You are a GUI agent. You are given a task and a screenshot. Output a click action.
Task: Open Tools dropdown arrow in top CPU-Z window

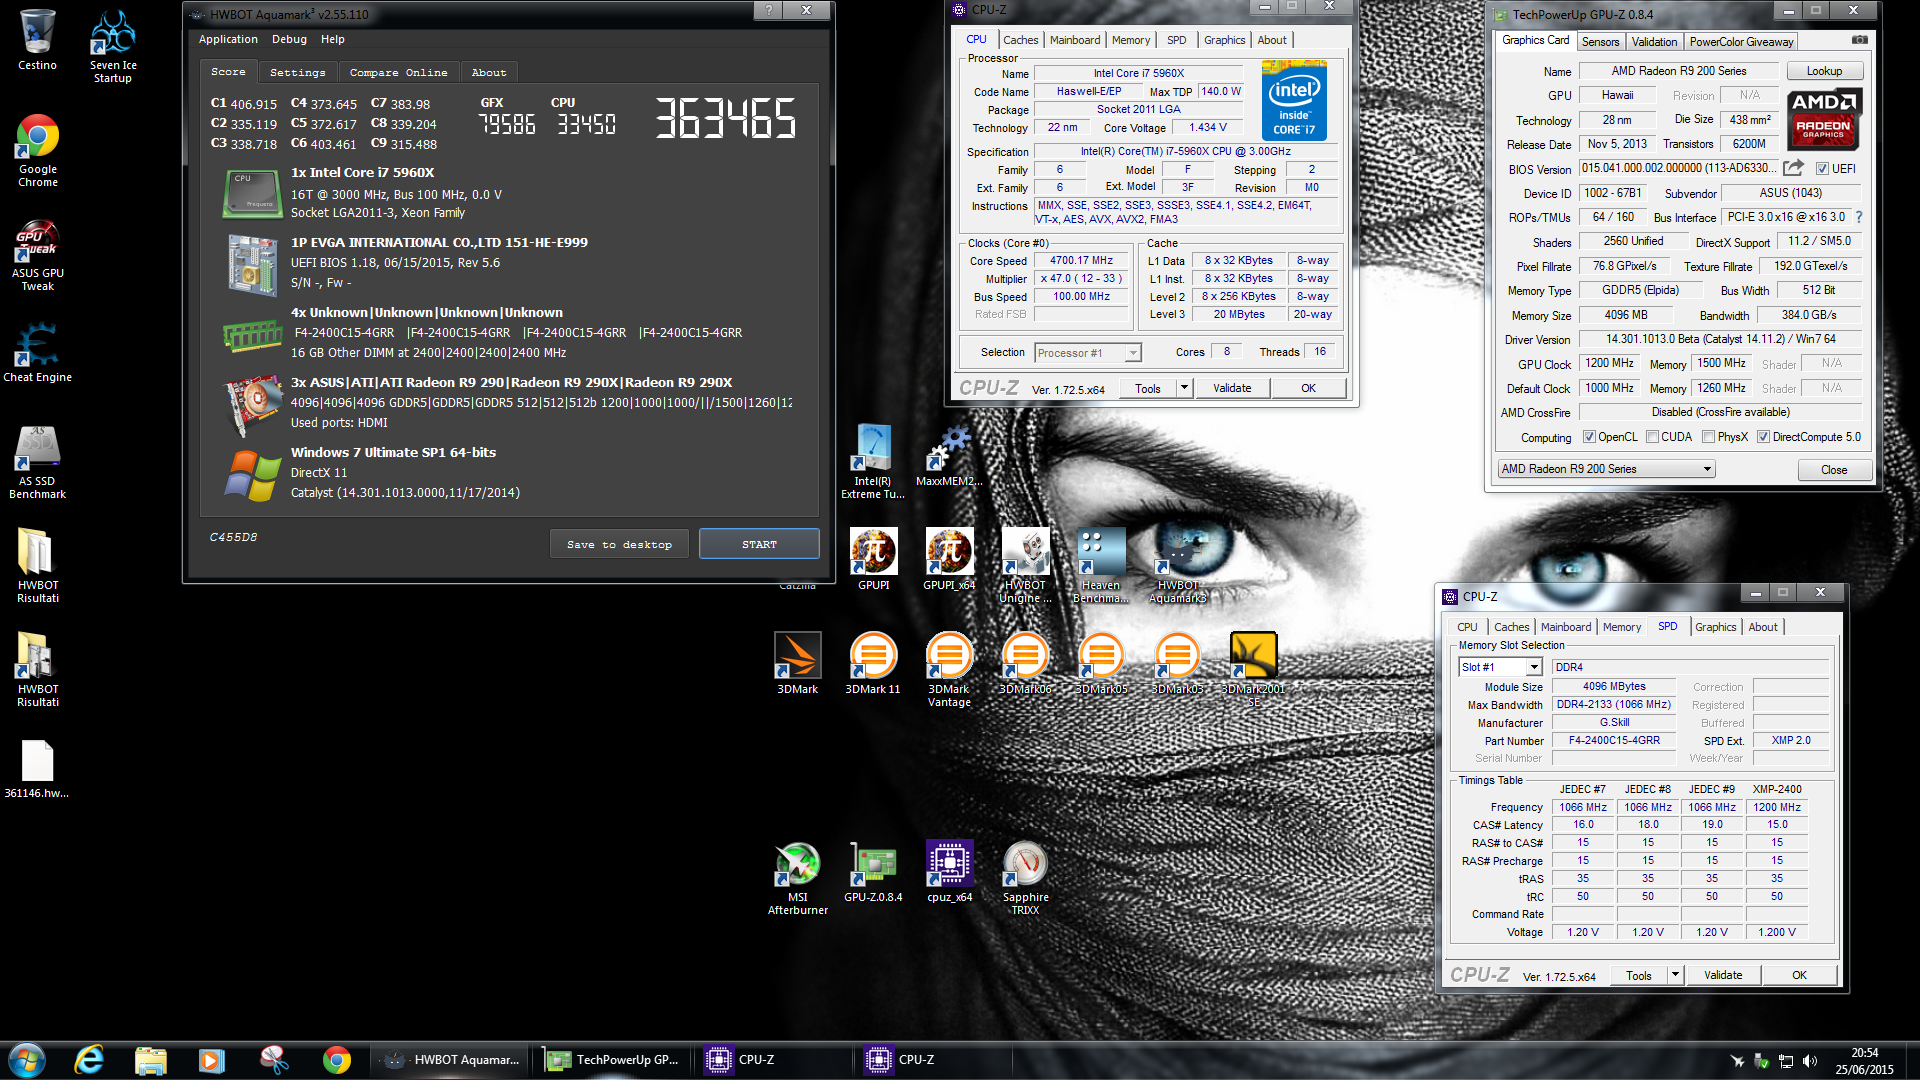coord(1184,388)
